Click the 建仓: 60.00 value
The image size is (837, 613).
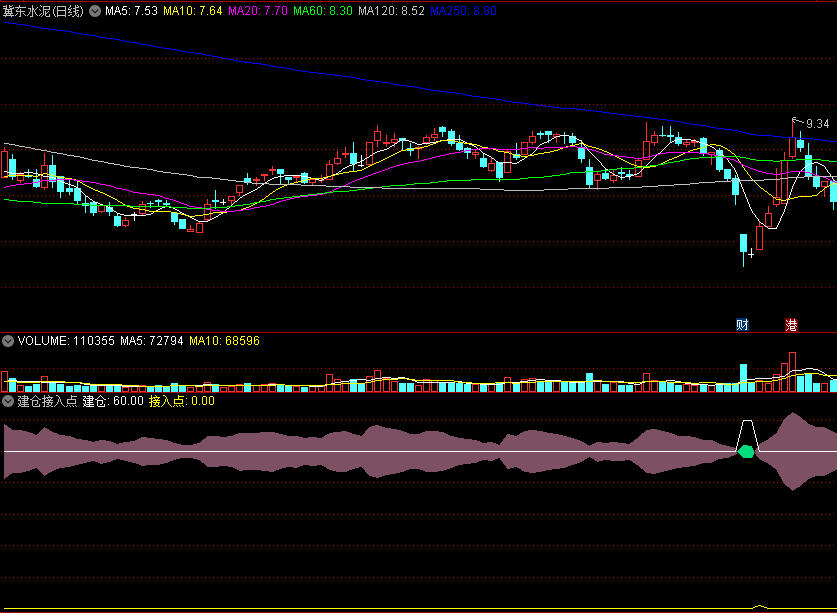[x=113, y=402]
